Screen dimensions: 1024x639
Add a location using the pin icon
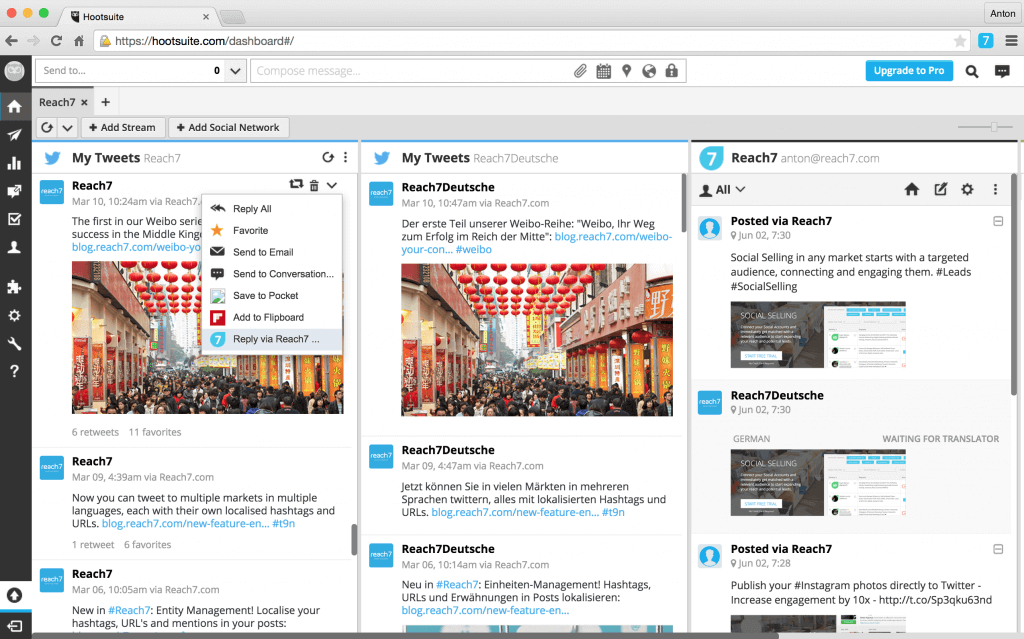626,70
